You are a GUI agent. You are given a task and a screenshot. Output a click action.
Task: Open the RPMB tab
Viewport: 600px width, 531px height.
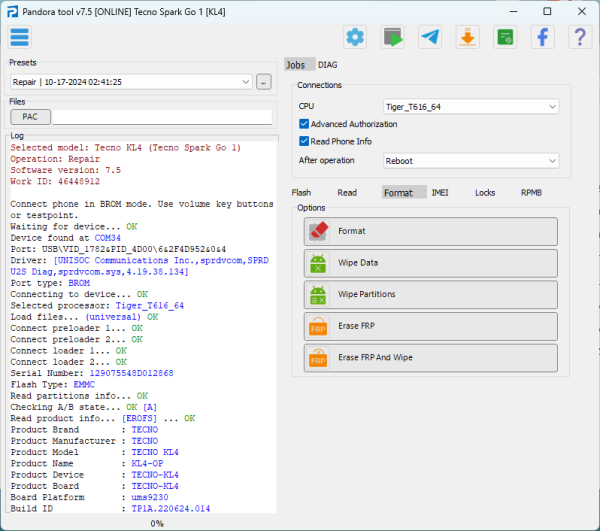[532, 192]
